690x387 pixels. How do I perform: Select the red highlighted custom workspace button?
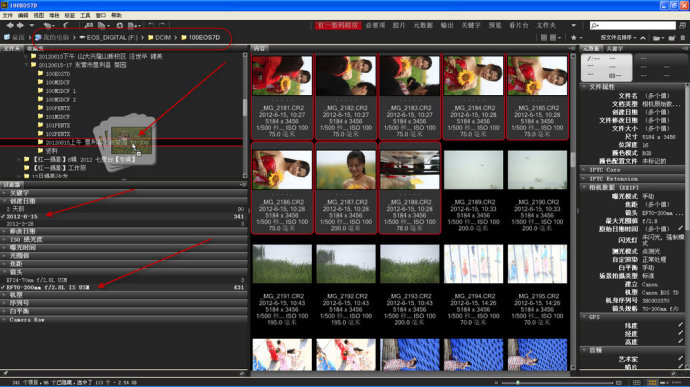pyautogui.click(x=338, y=26)
